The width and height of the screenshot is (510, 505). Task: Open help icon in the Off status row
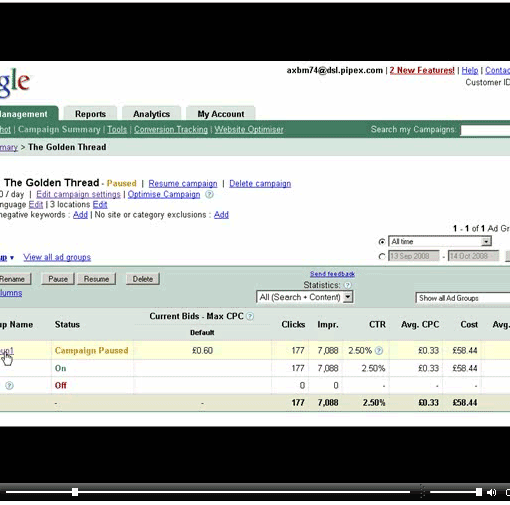pyautogui.click(x=9, y=385)
